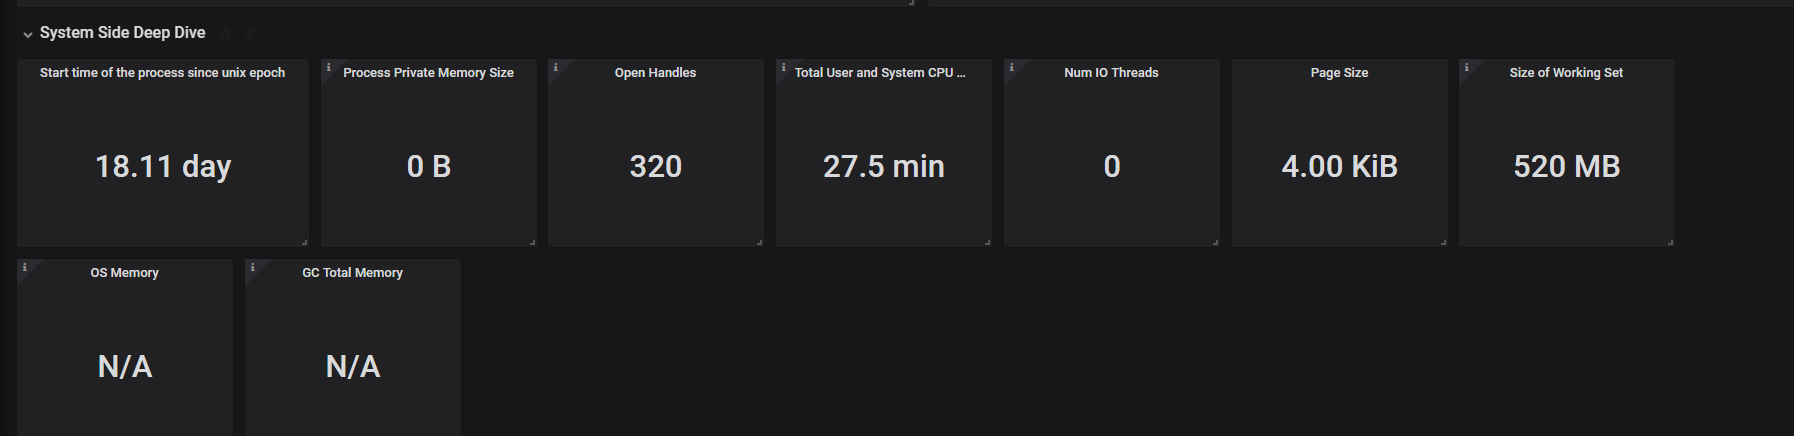
Task: Click the GC Total Memory info icon
Action: [x=252, y=267]
